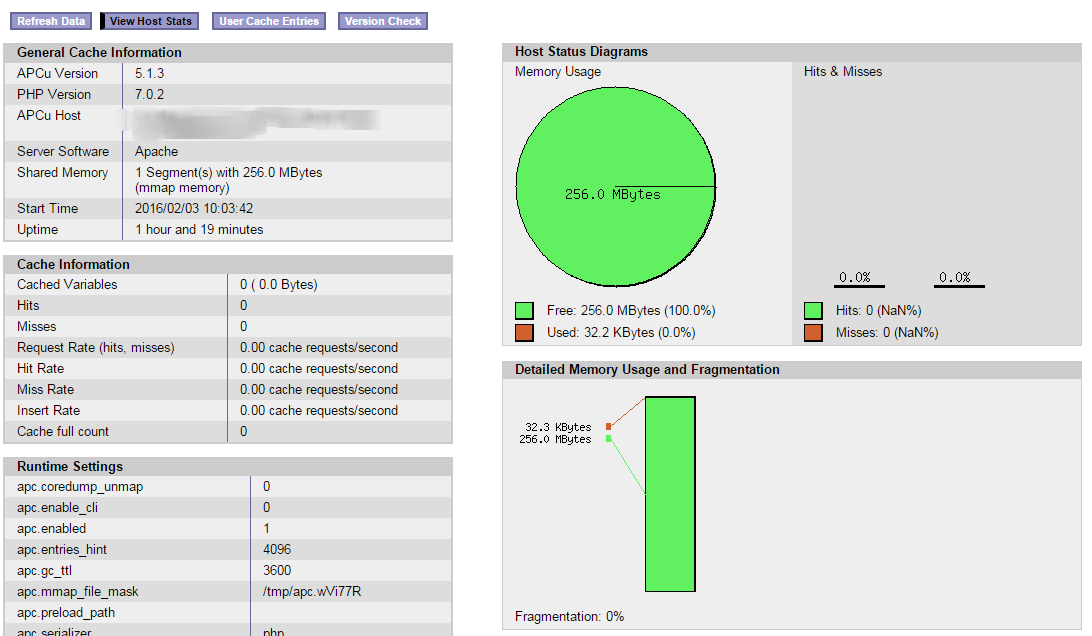Image resolution: width=1092 pixels, height=636 pixels.
Task: Click the small green 256.0 MBytes marker
Action: (x=608, y=439)
